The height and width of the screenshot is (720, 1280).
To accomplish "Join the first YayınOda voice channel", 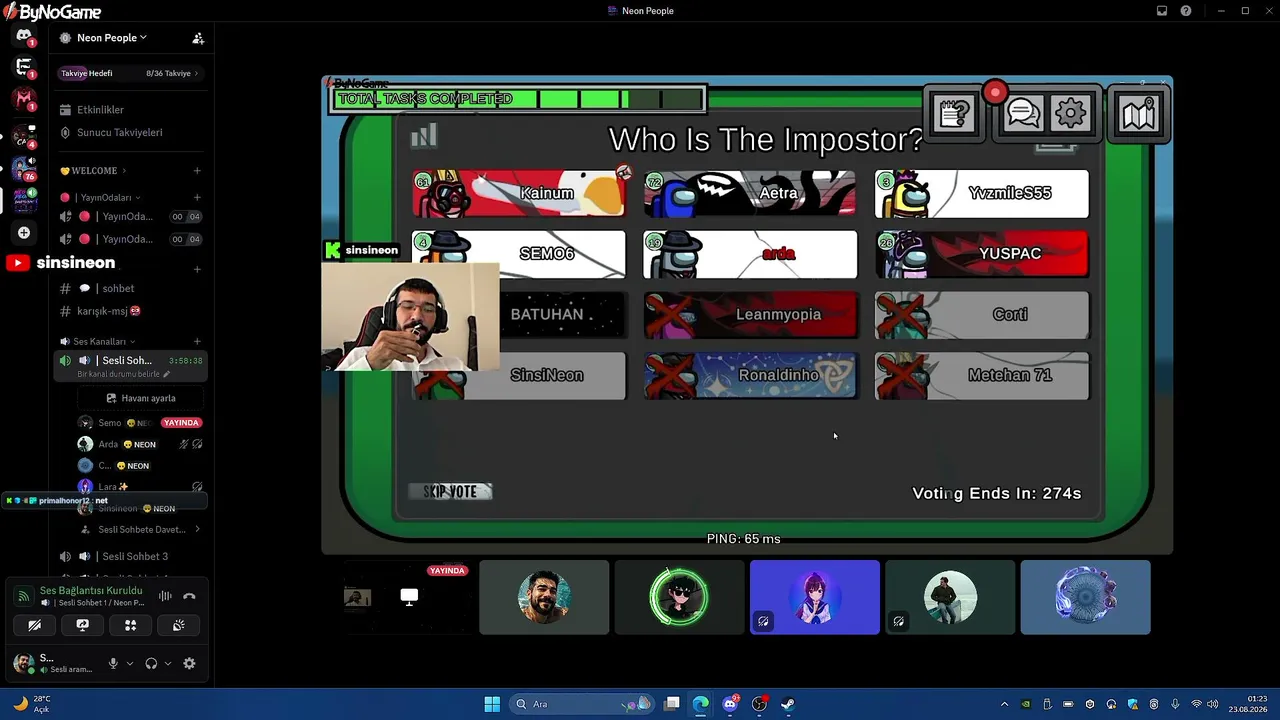I will coord(130,217).
